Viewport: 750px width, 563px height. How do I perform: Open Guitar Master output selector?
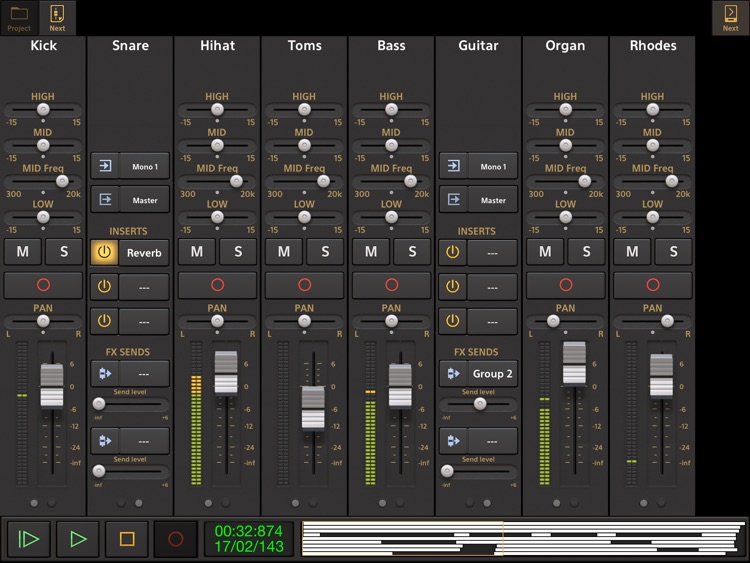493,199
